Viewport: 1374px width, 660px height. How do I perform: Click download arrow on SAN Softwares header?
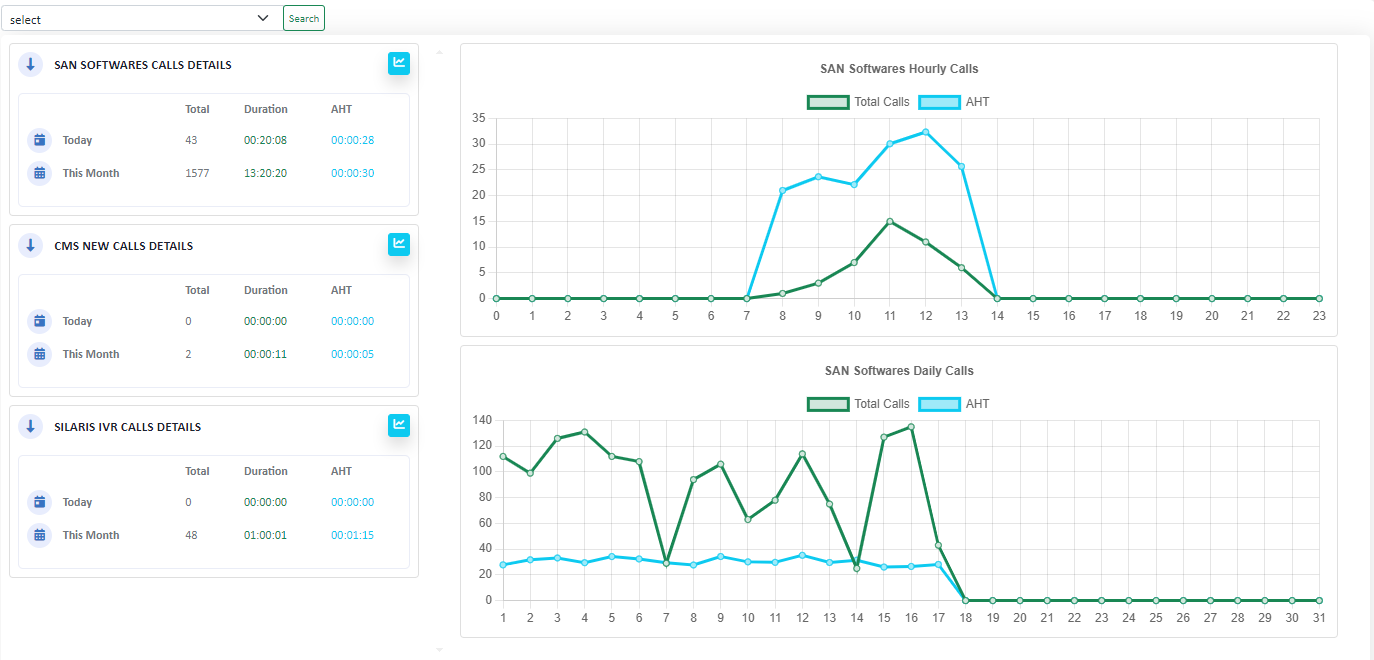tap(30, 64)
